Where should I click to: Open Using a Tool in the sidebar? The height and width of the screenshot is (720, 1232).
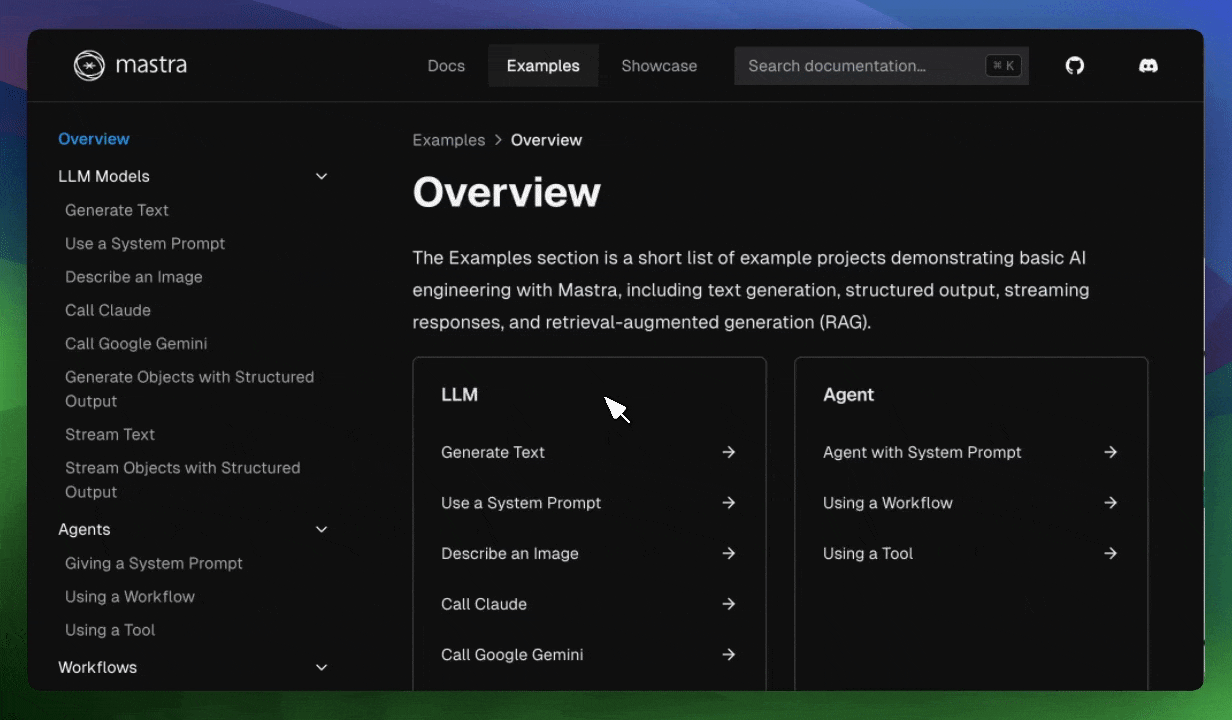(110, 630)
